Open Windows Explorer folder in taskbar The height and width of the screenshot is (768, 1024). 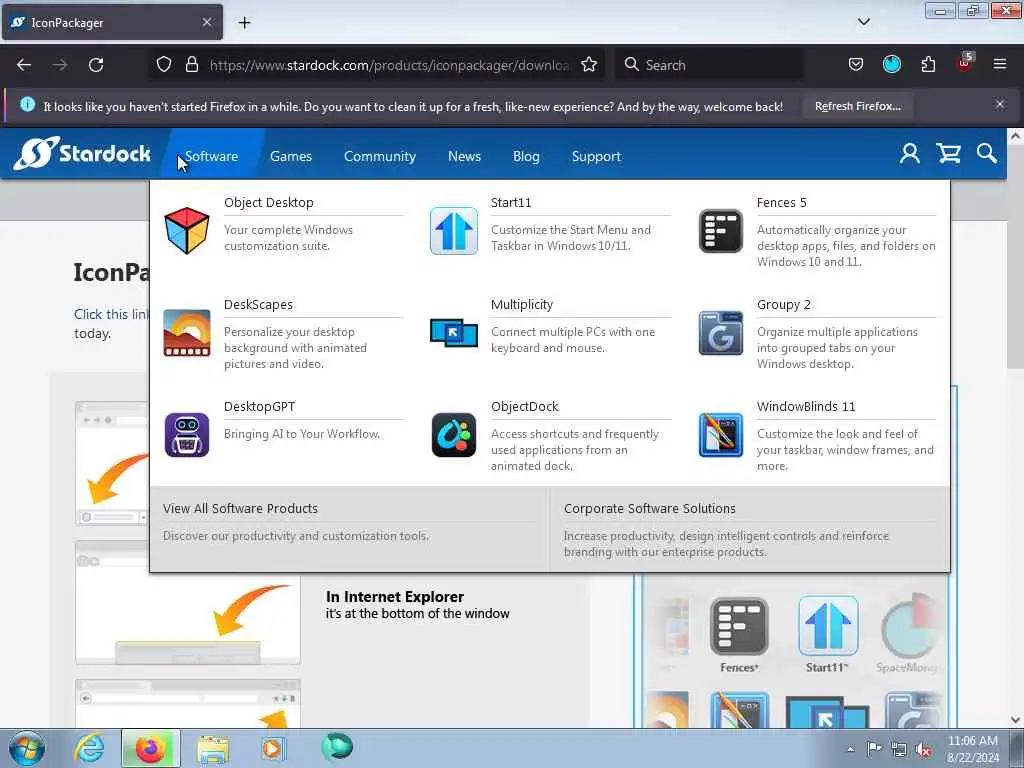pos(213,749)
